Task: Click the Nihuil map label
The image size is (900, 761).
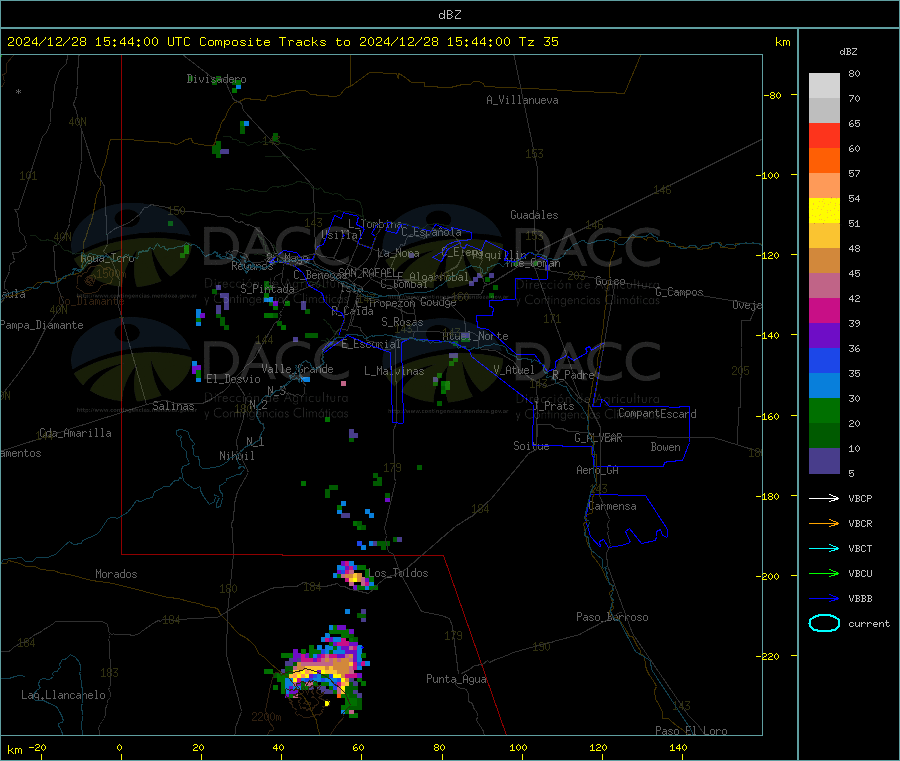Action: [x=236, y=456]
